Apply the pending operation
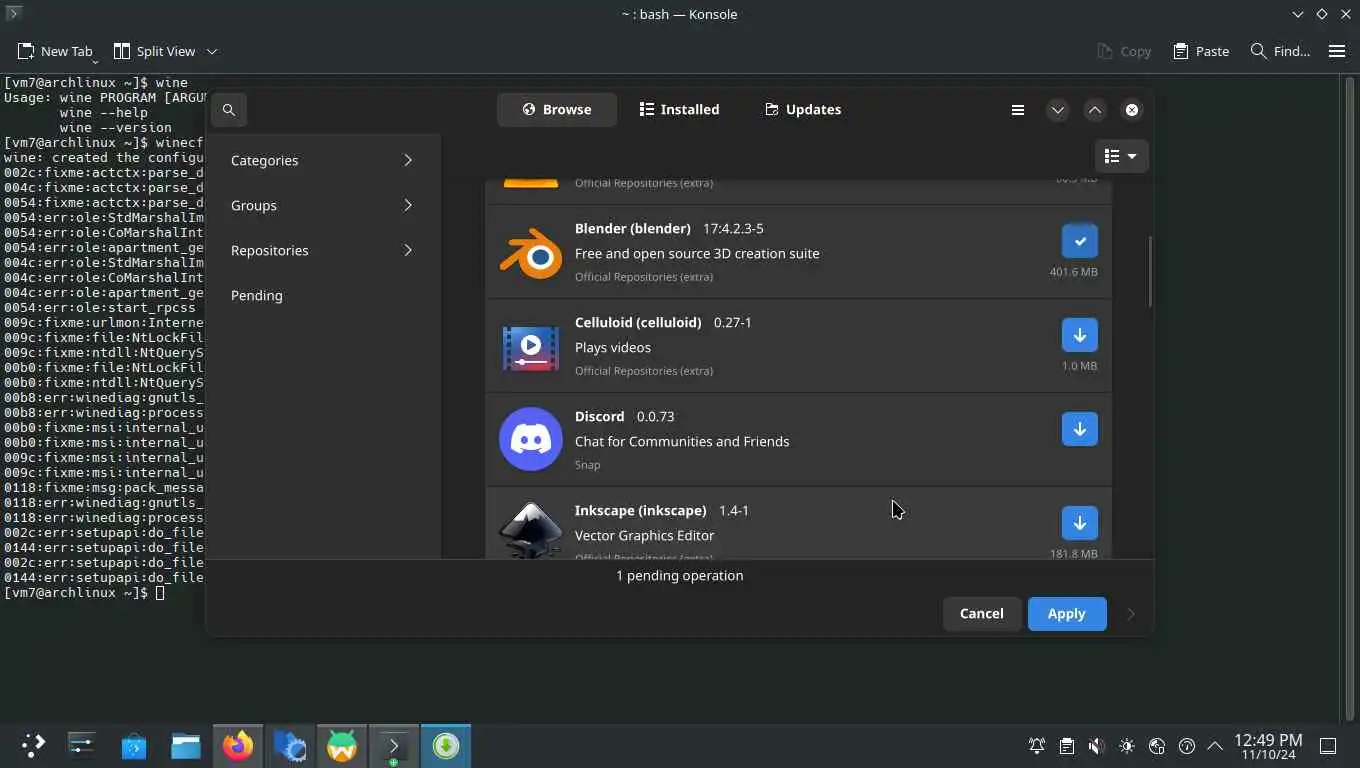 pos(1067,614)
